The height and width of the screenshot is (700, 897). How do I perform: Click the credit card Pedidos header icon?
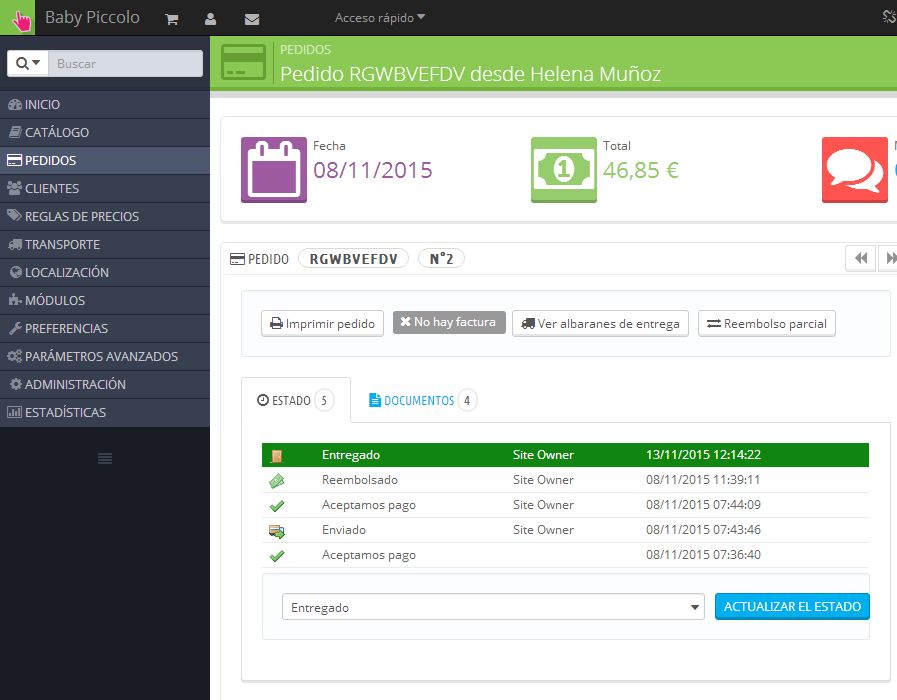(244, 62)
